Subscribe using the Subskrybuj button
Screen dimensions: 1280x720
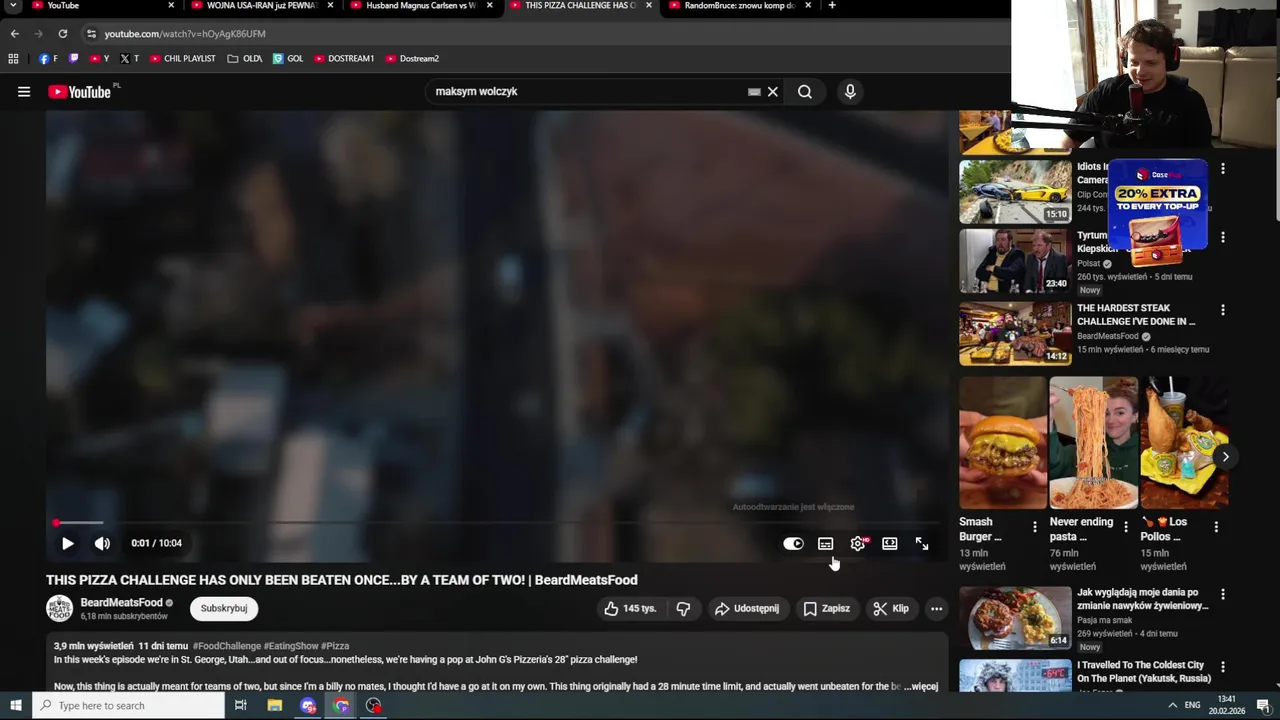tap(224, 608)
